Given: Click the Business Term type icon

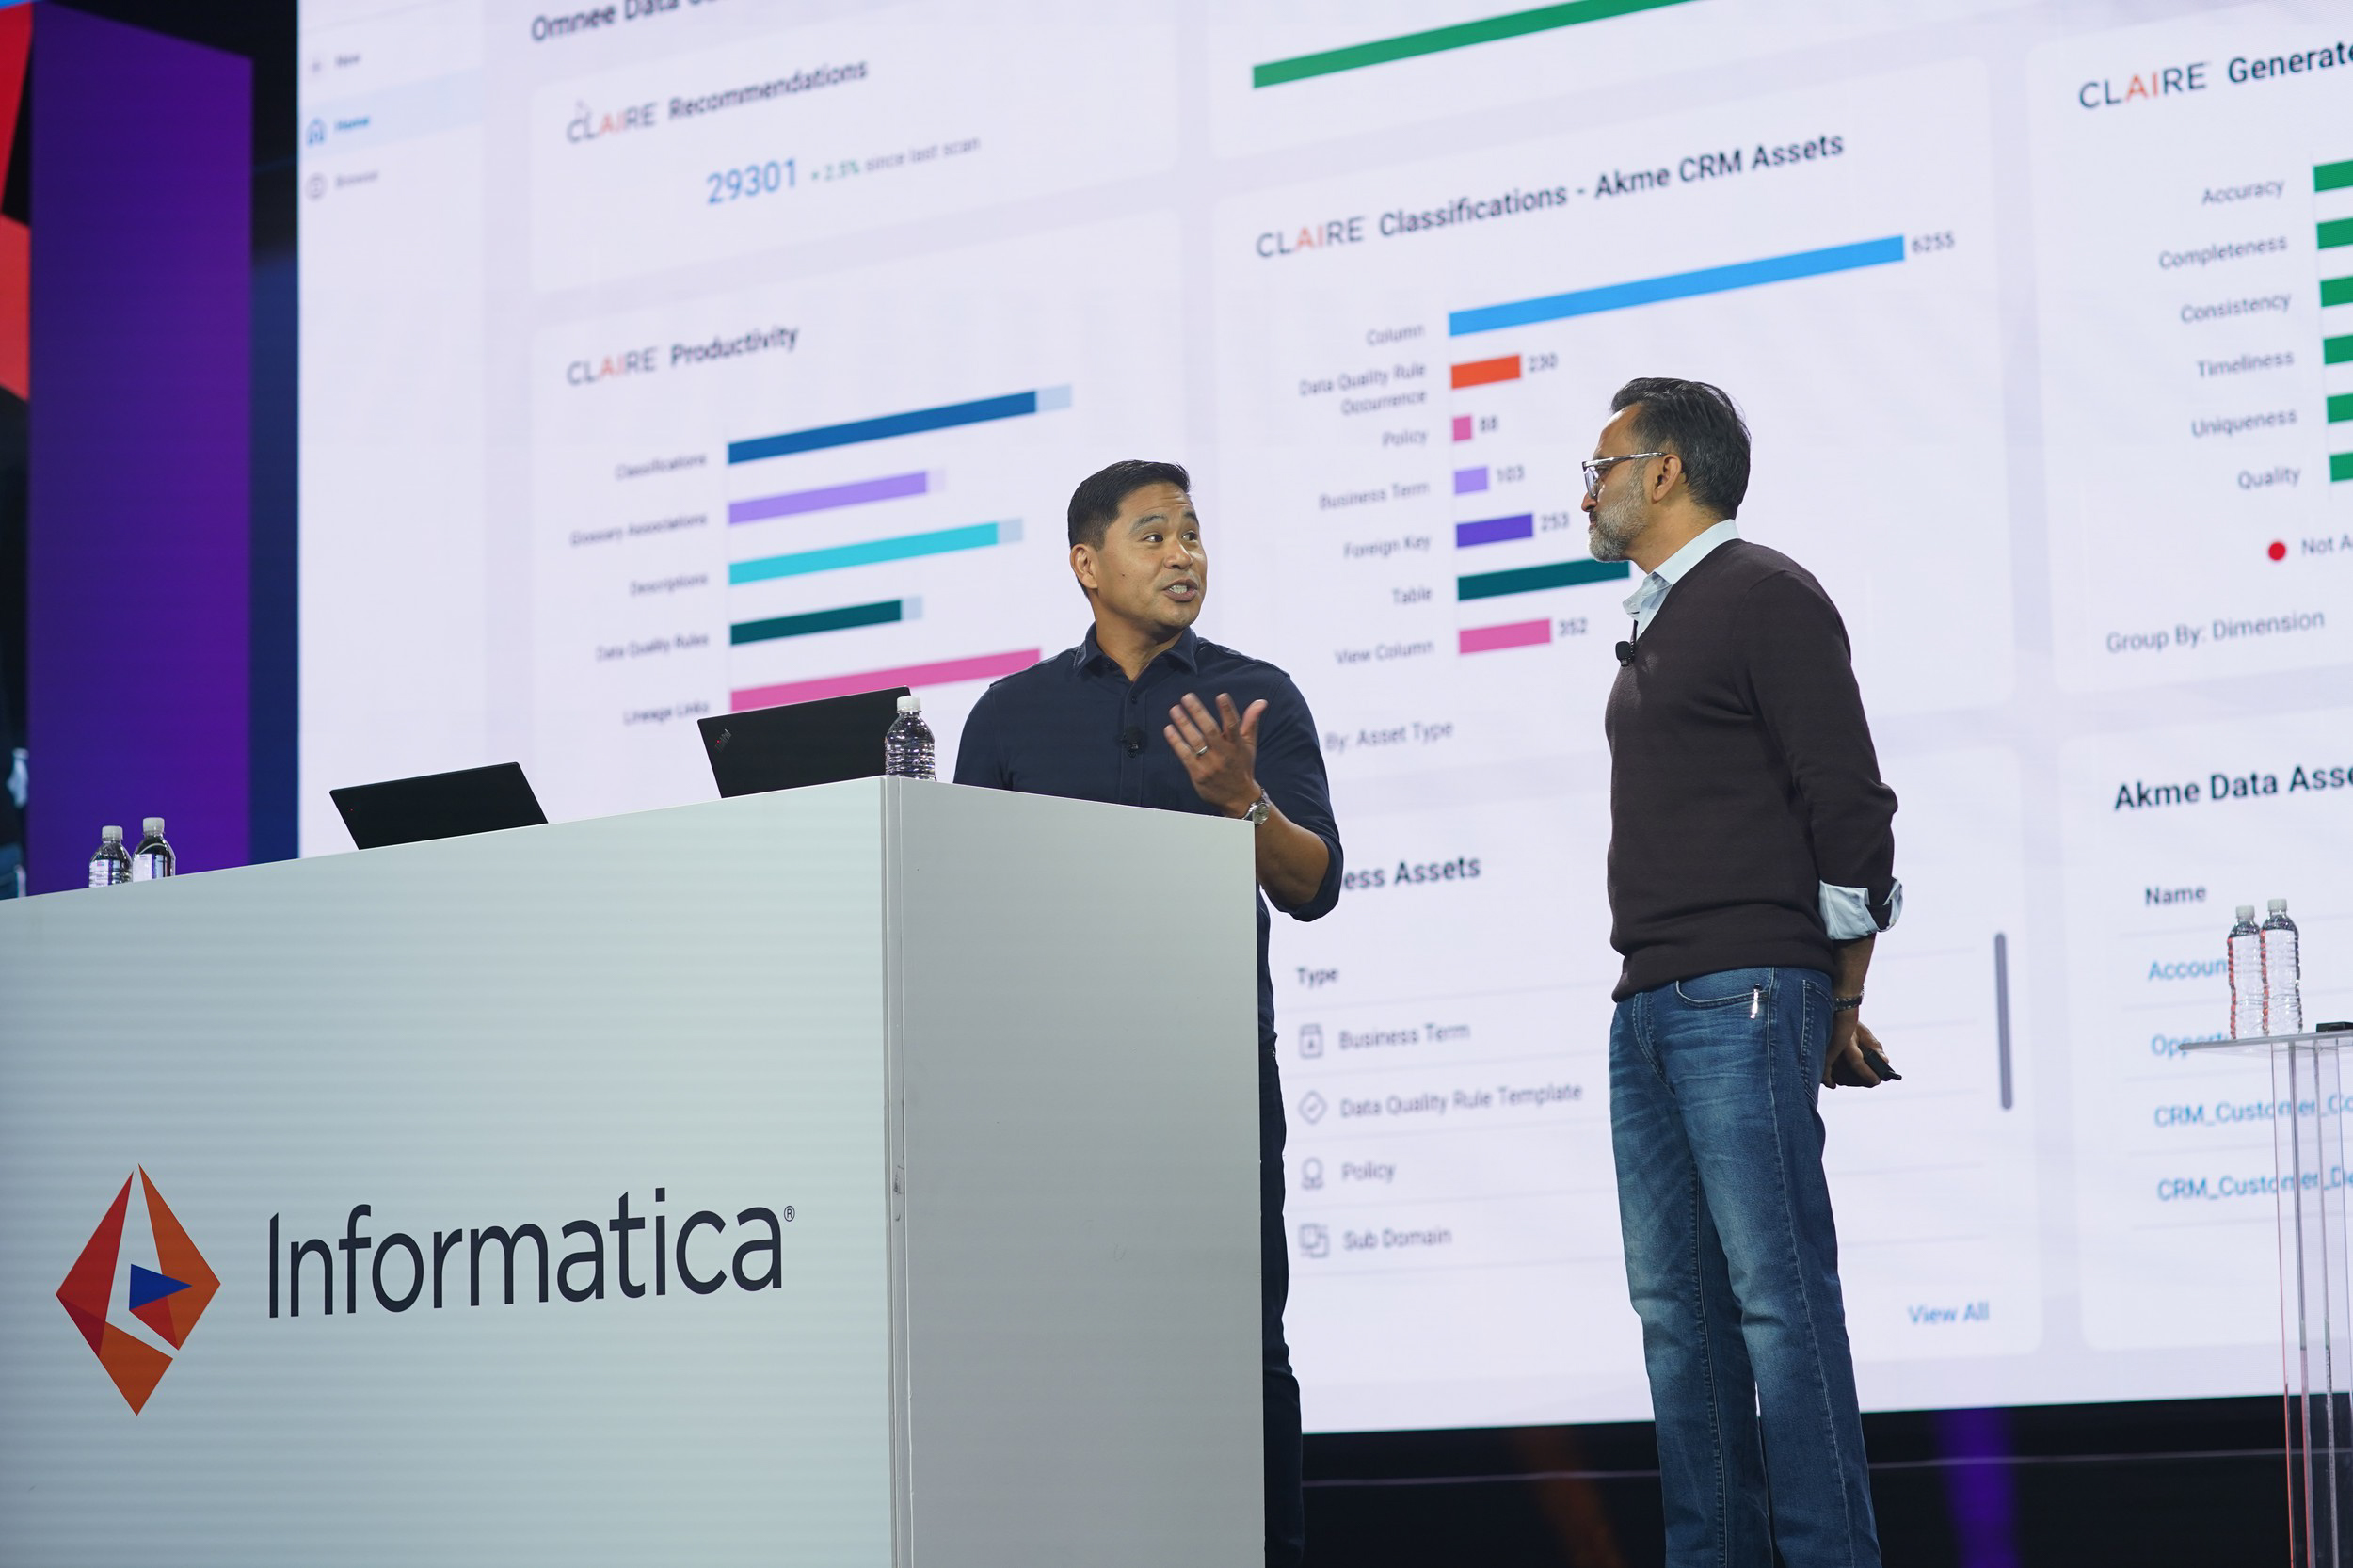Looking at the screenshot, I should (1310, 1041).
